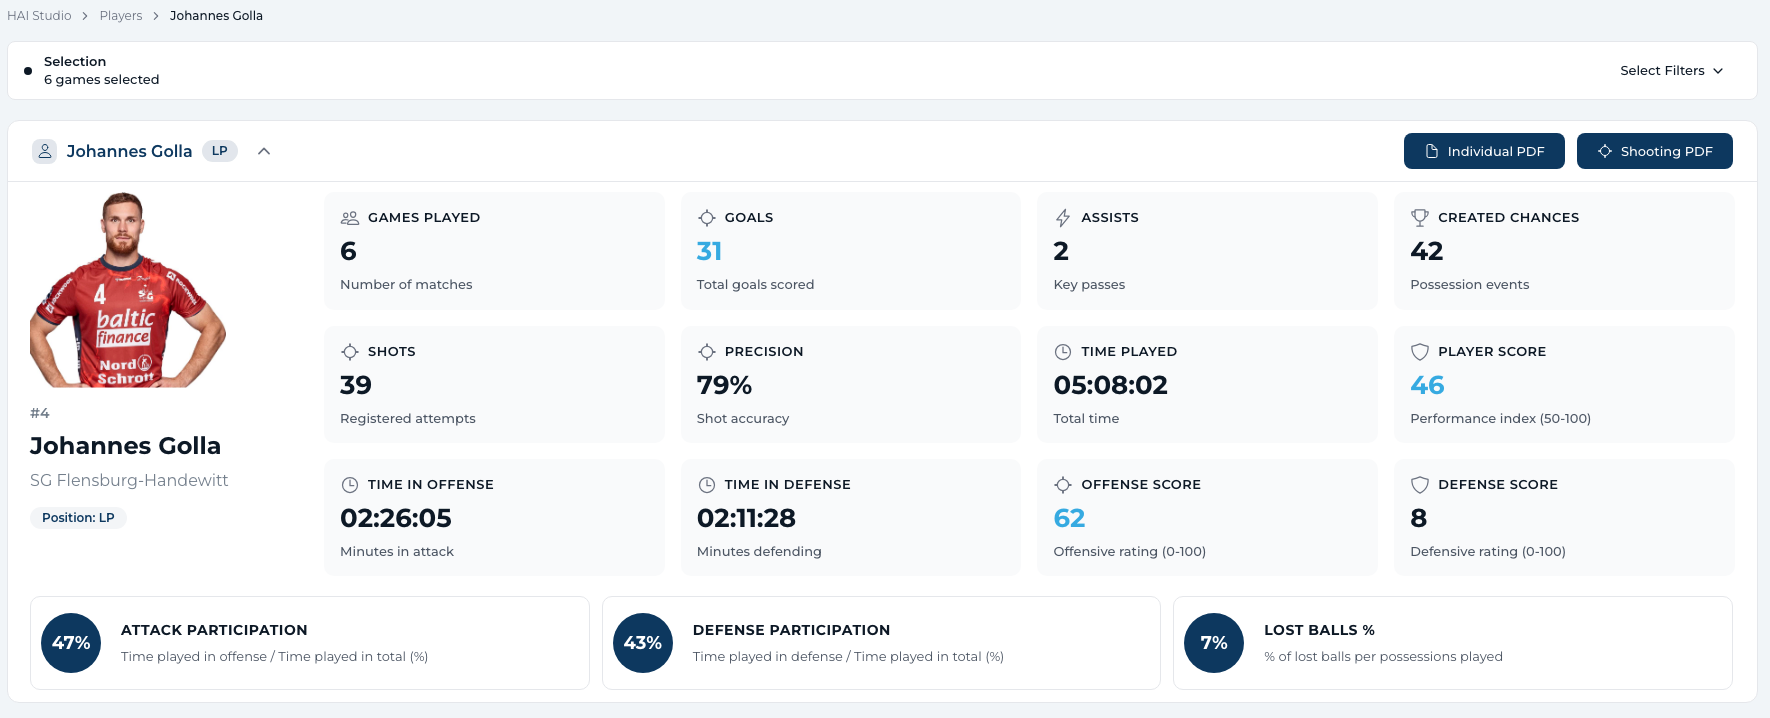Screen dimensions: 1770x718
Task: Click the people icon beside Games Played
Action: [x=349, y=218]
